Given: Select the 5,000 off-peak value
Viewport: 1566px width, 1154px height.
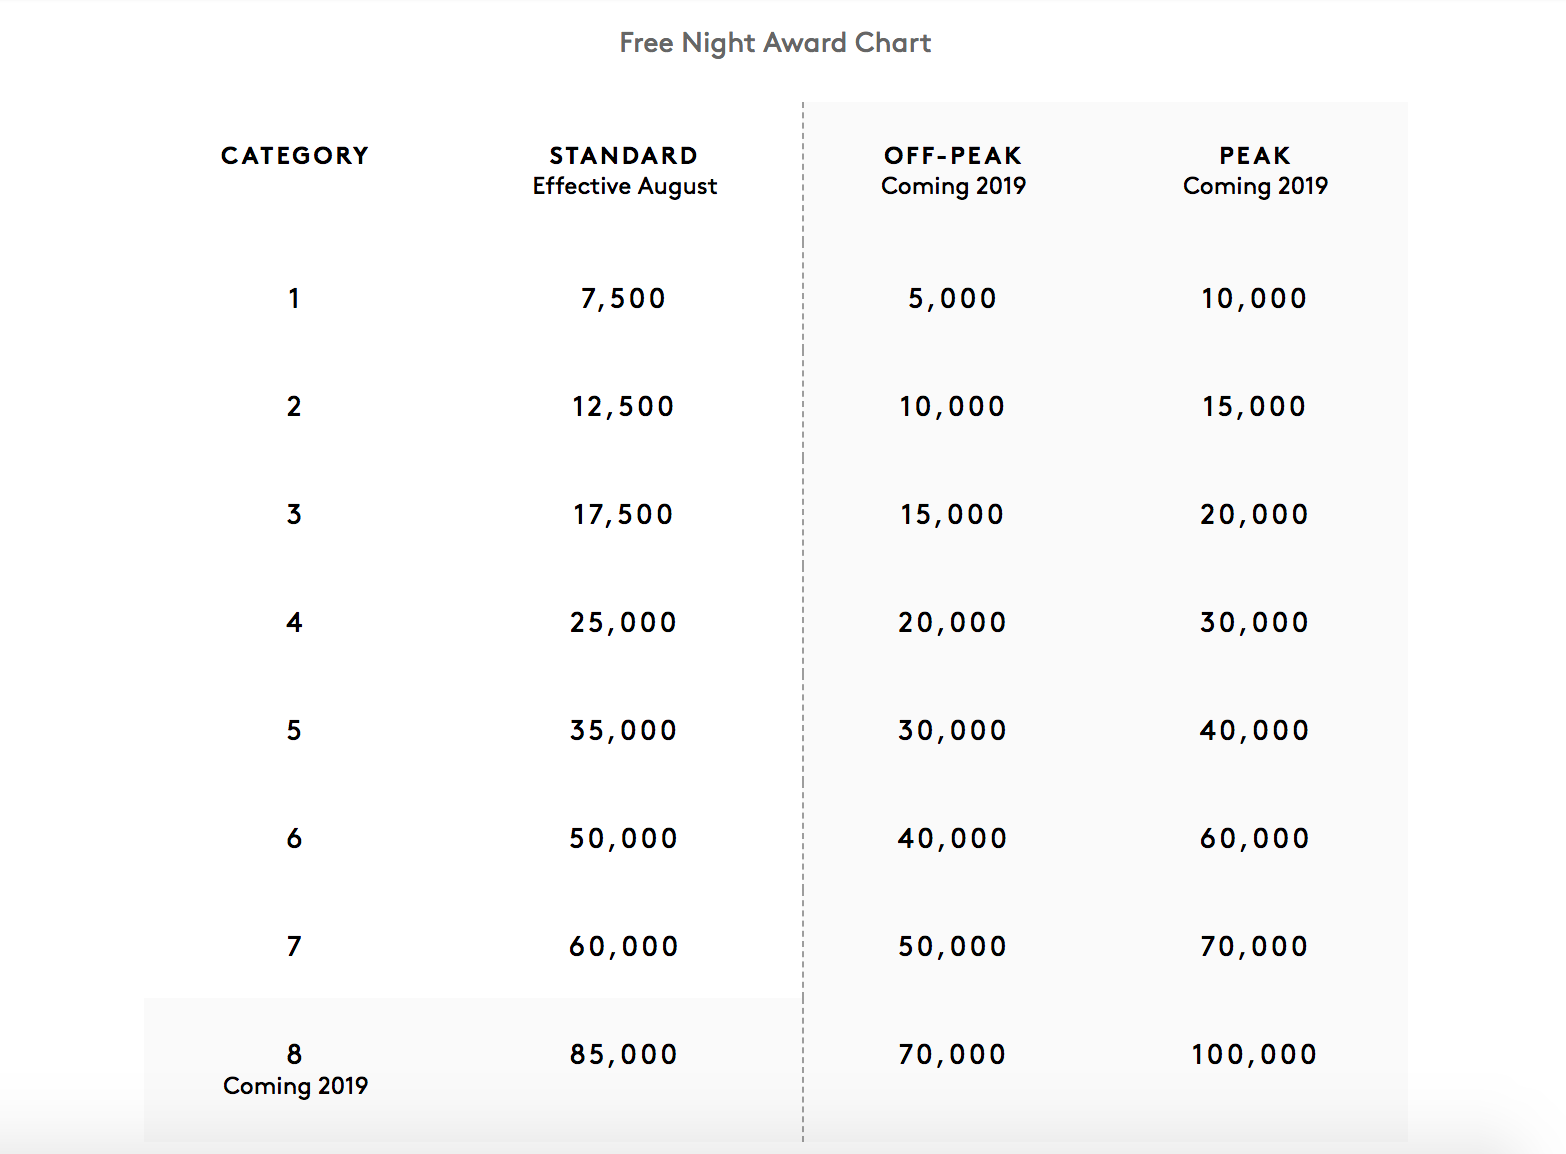Looking at the screenshot, I should pos(952,298).
